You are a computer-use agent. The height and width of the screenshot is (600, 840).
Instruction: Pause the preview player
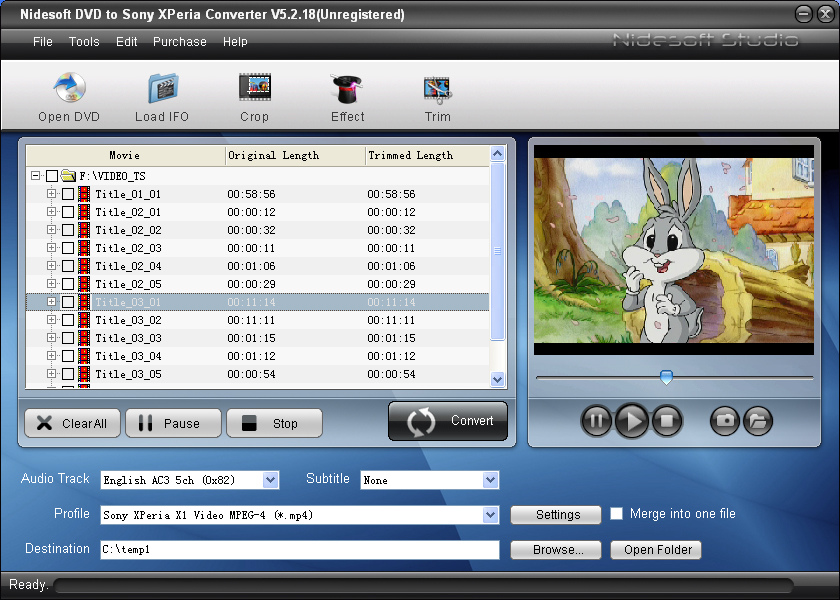[x=596, y=421]
